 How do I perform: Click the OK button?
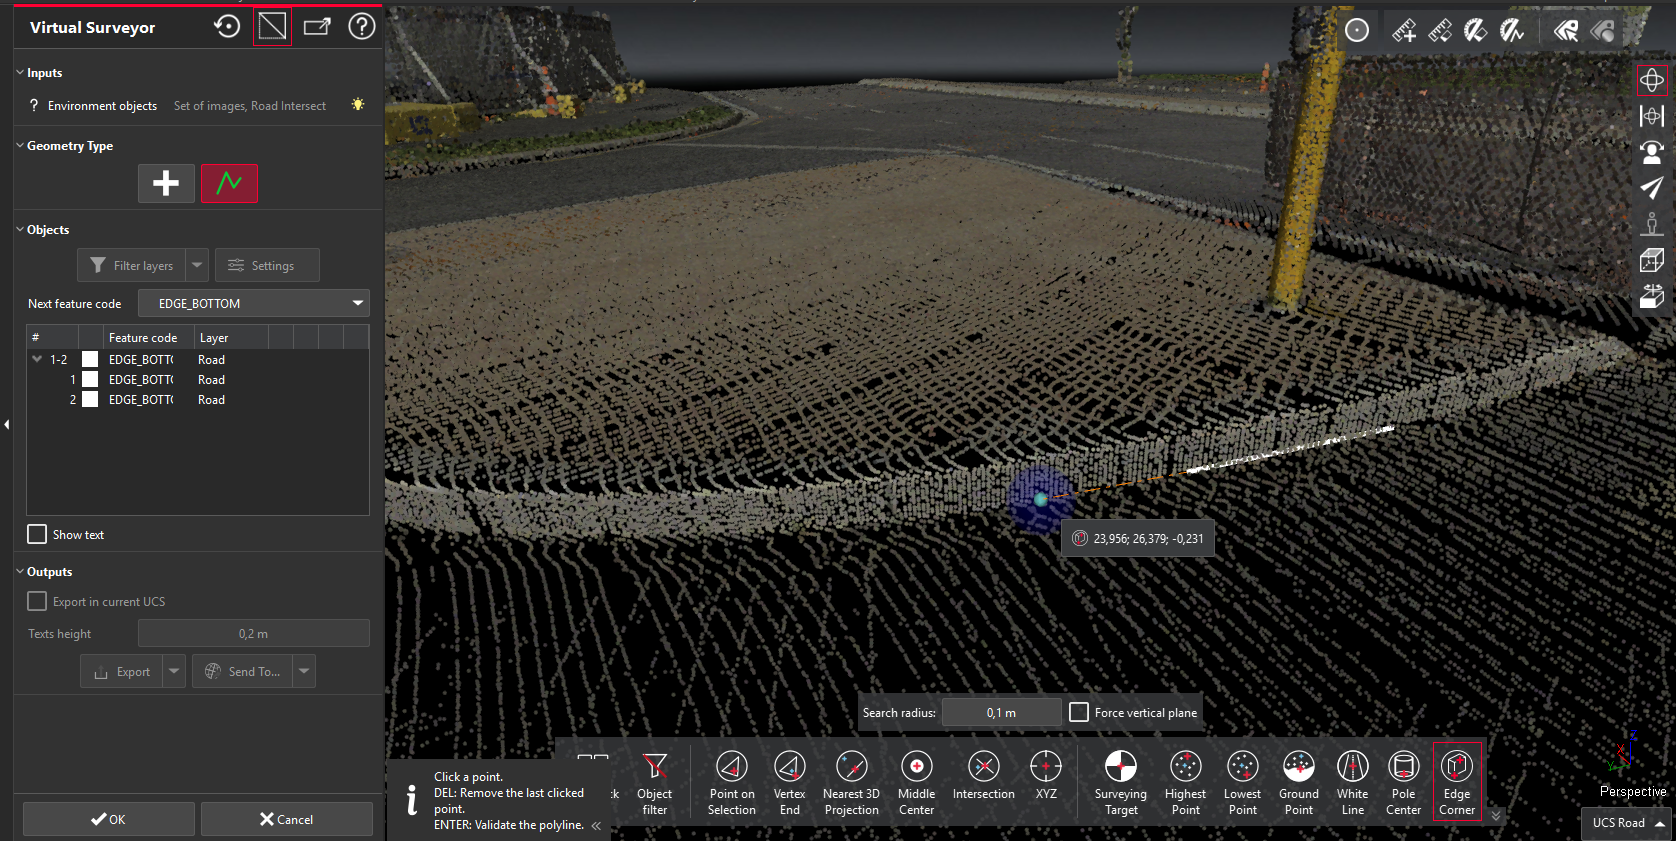tap(108, 819)
